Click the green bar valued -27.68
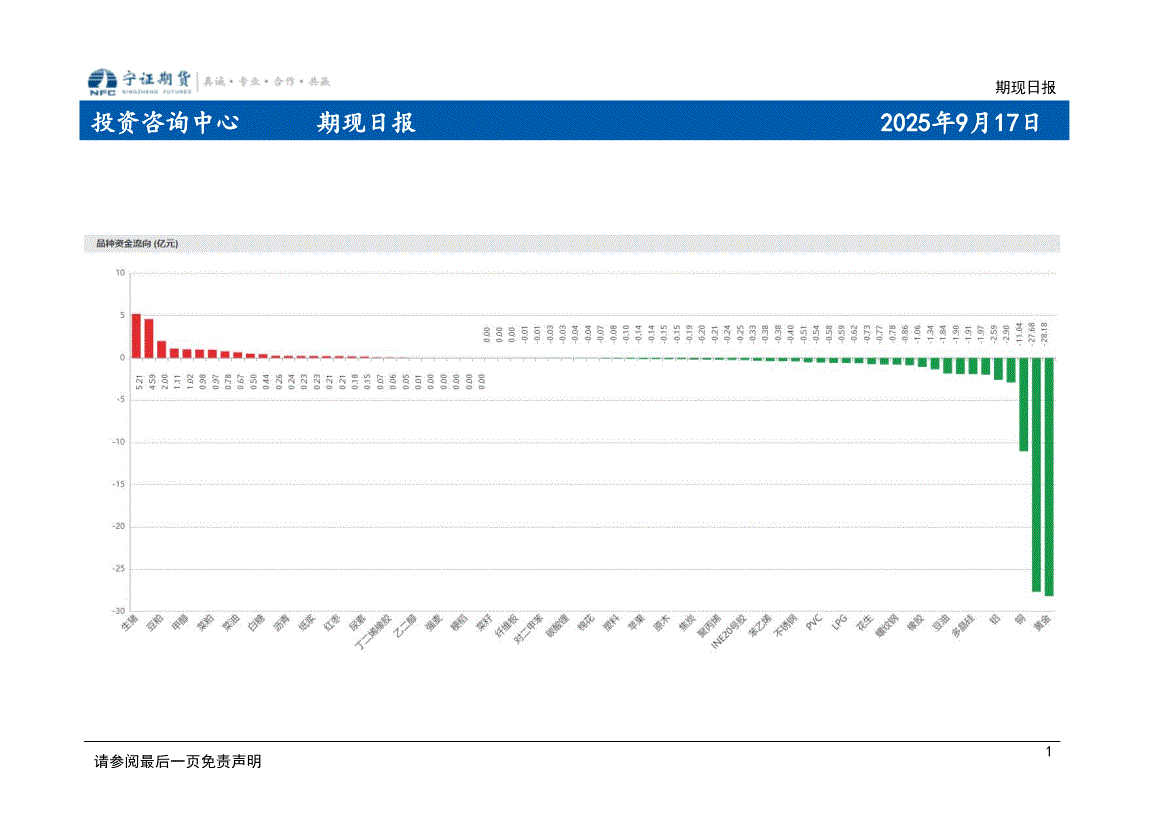Screen dimensions: 1169x827 tap(1036, 474)
